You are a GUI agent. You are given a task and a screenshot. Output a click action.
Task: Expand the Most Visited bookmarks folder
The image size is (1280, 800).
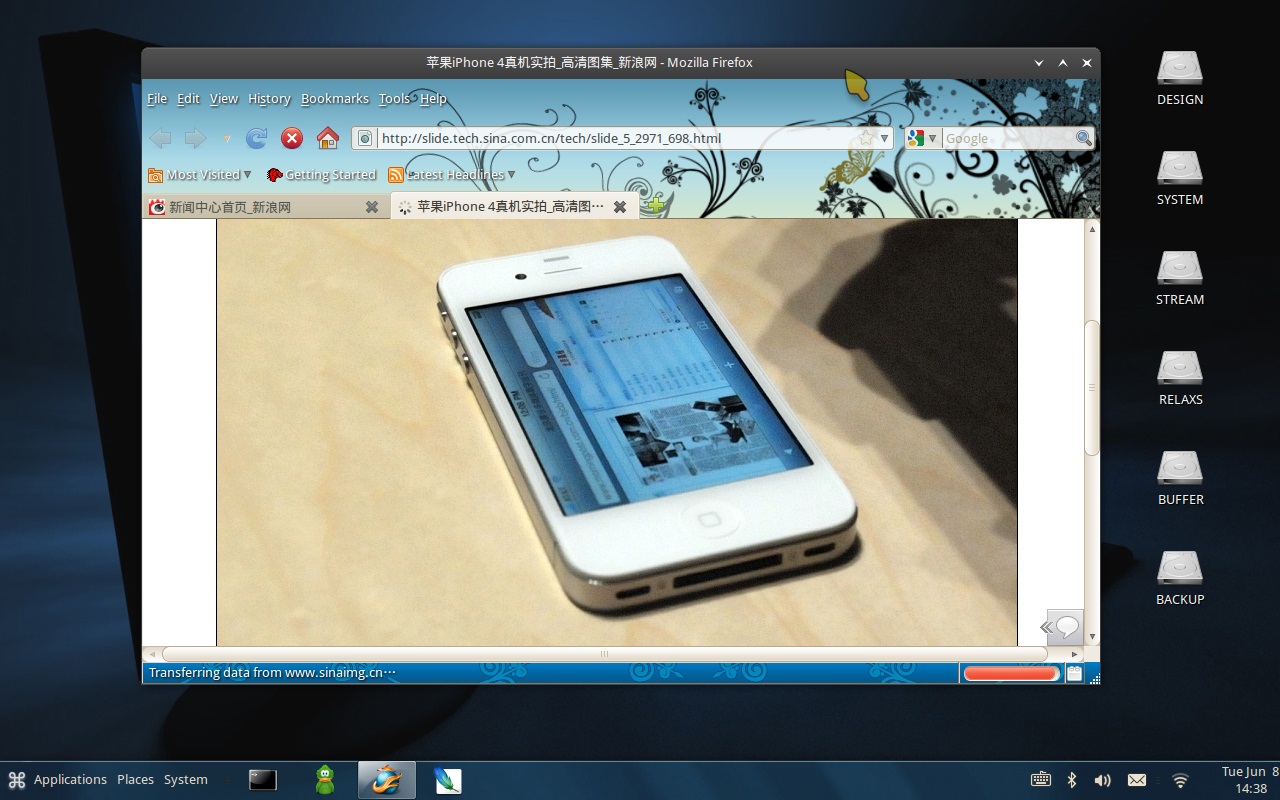pos(200,175)
